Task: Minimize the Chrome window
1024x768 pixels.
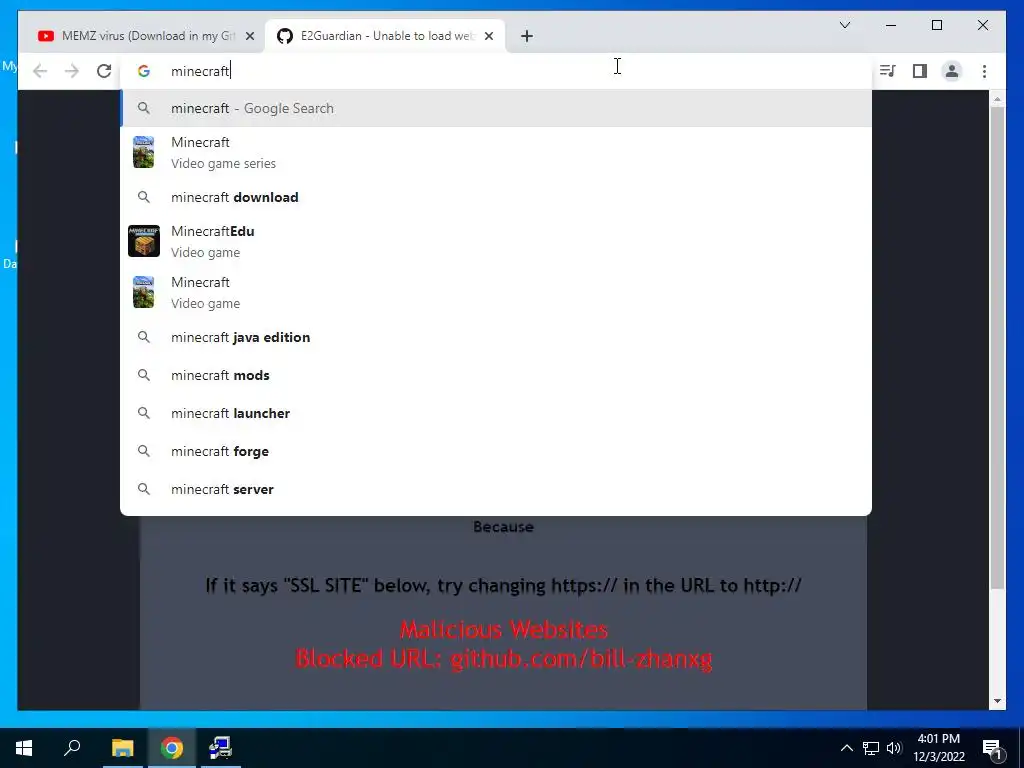Action: (891, 25)
